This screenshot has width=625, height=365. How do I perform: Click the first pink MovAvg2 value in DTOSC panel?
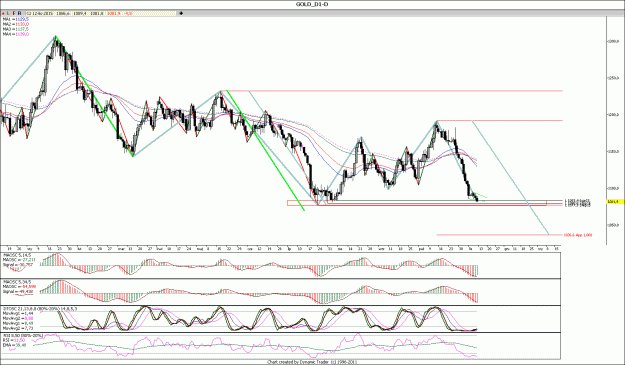click(x=29, y=318)
